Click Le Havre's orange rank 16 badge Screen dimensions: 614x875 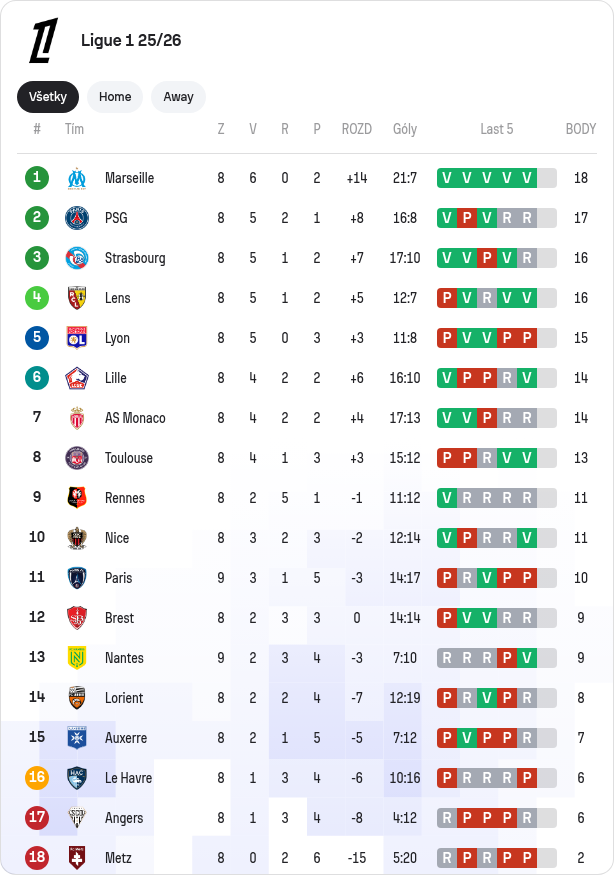(37, 778)
